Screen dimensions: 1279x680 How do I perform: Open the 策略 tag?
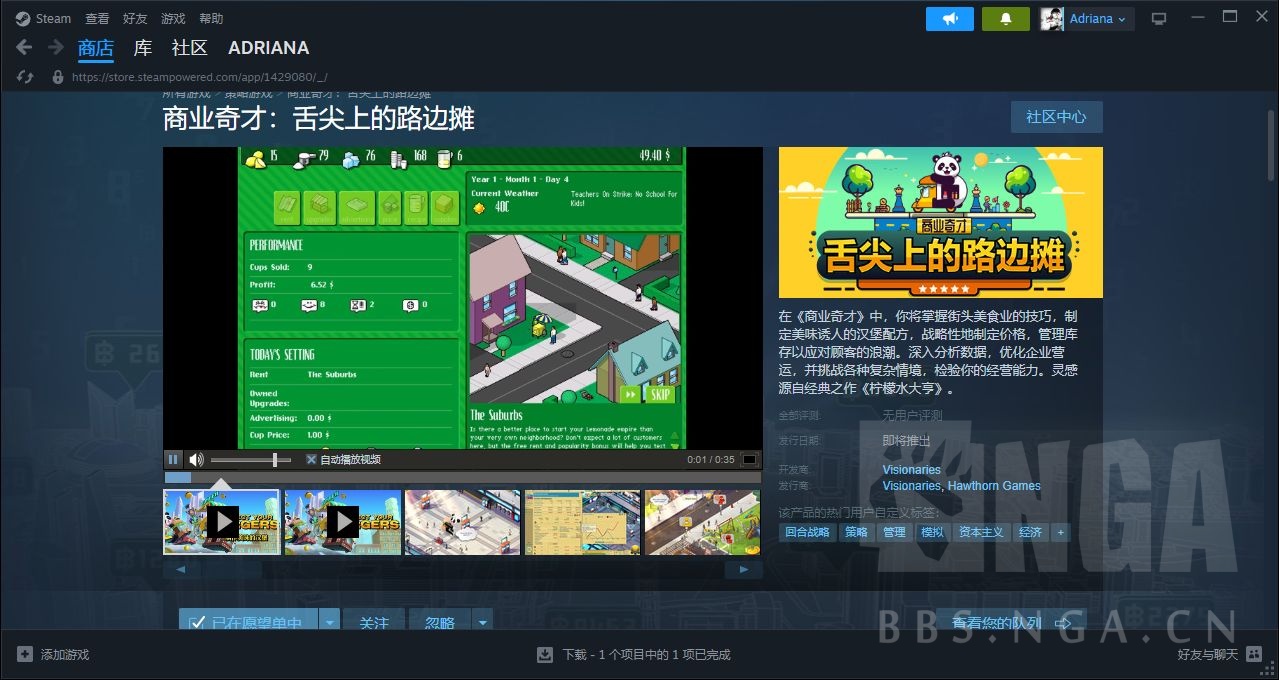tap(856, 532)
